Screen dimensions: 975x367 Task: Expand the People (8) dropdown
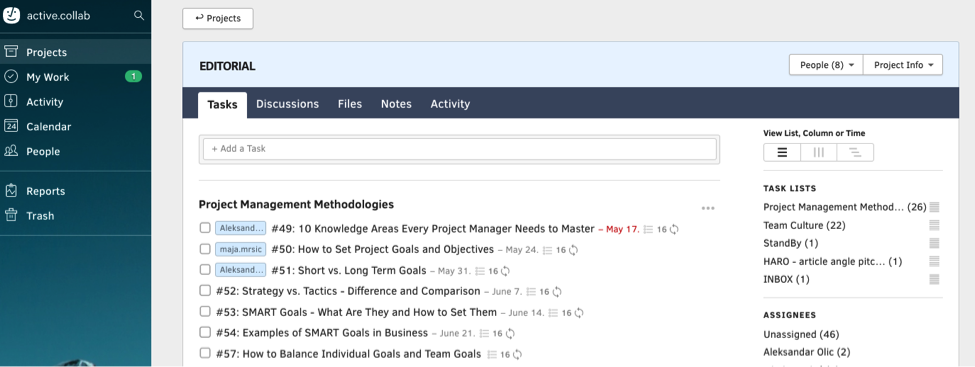point(826,65)
